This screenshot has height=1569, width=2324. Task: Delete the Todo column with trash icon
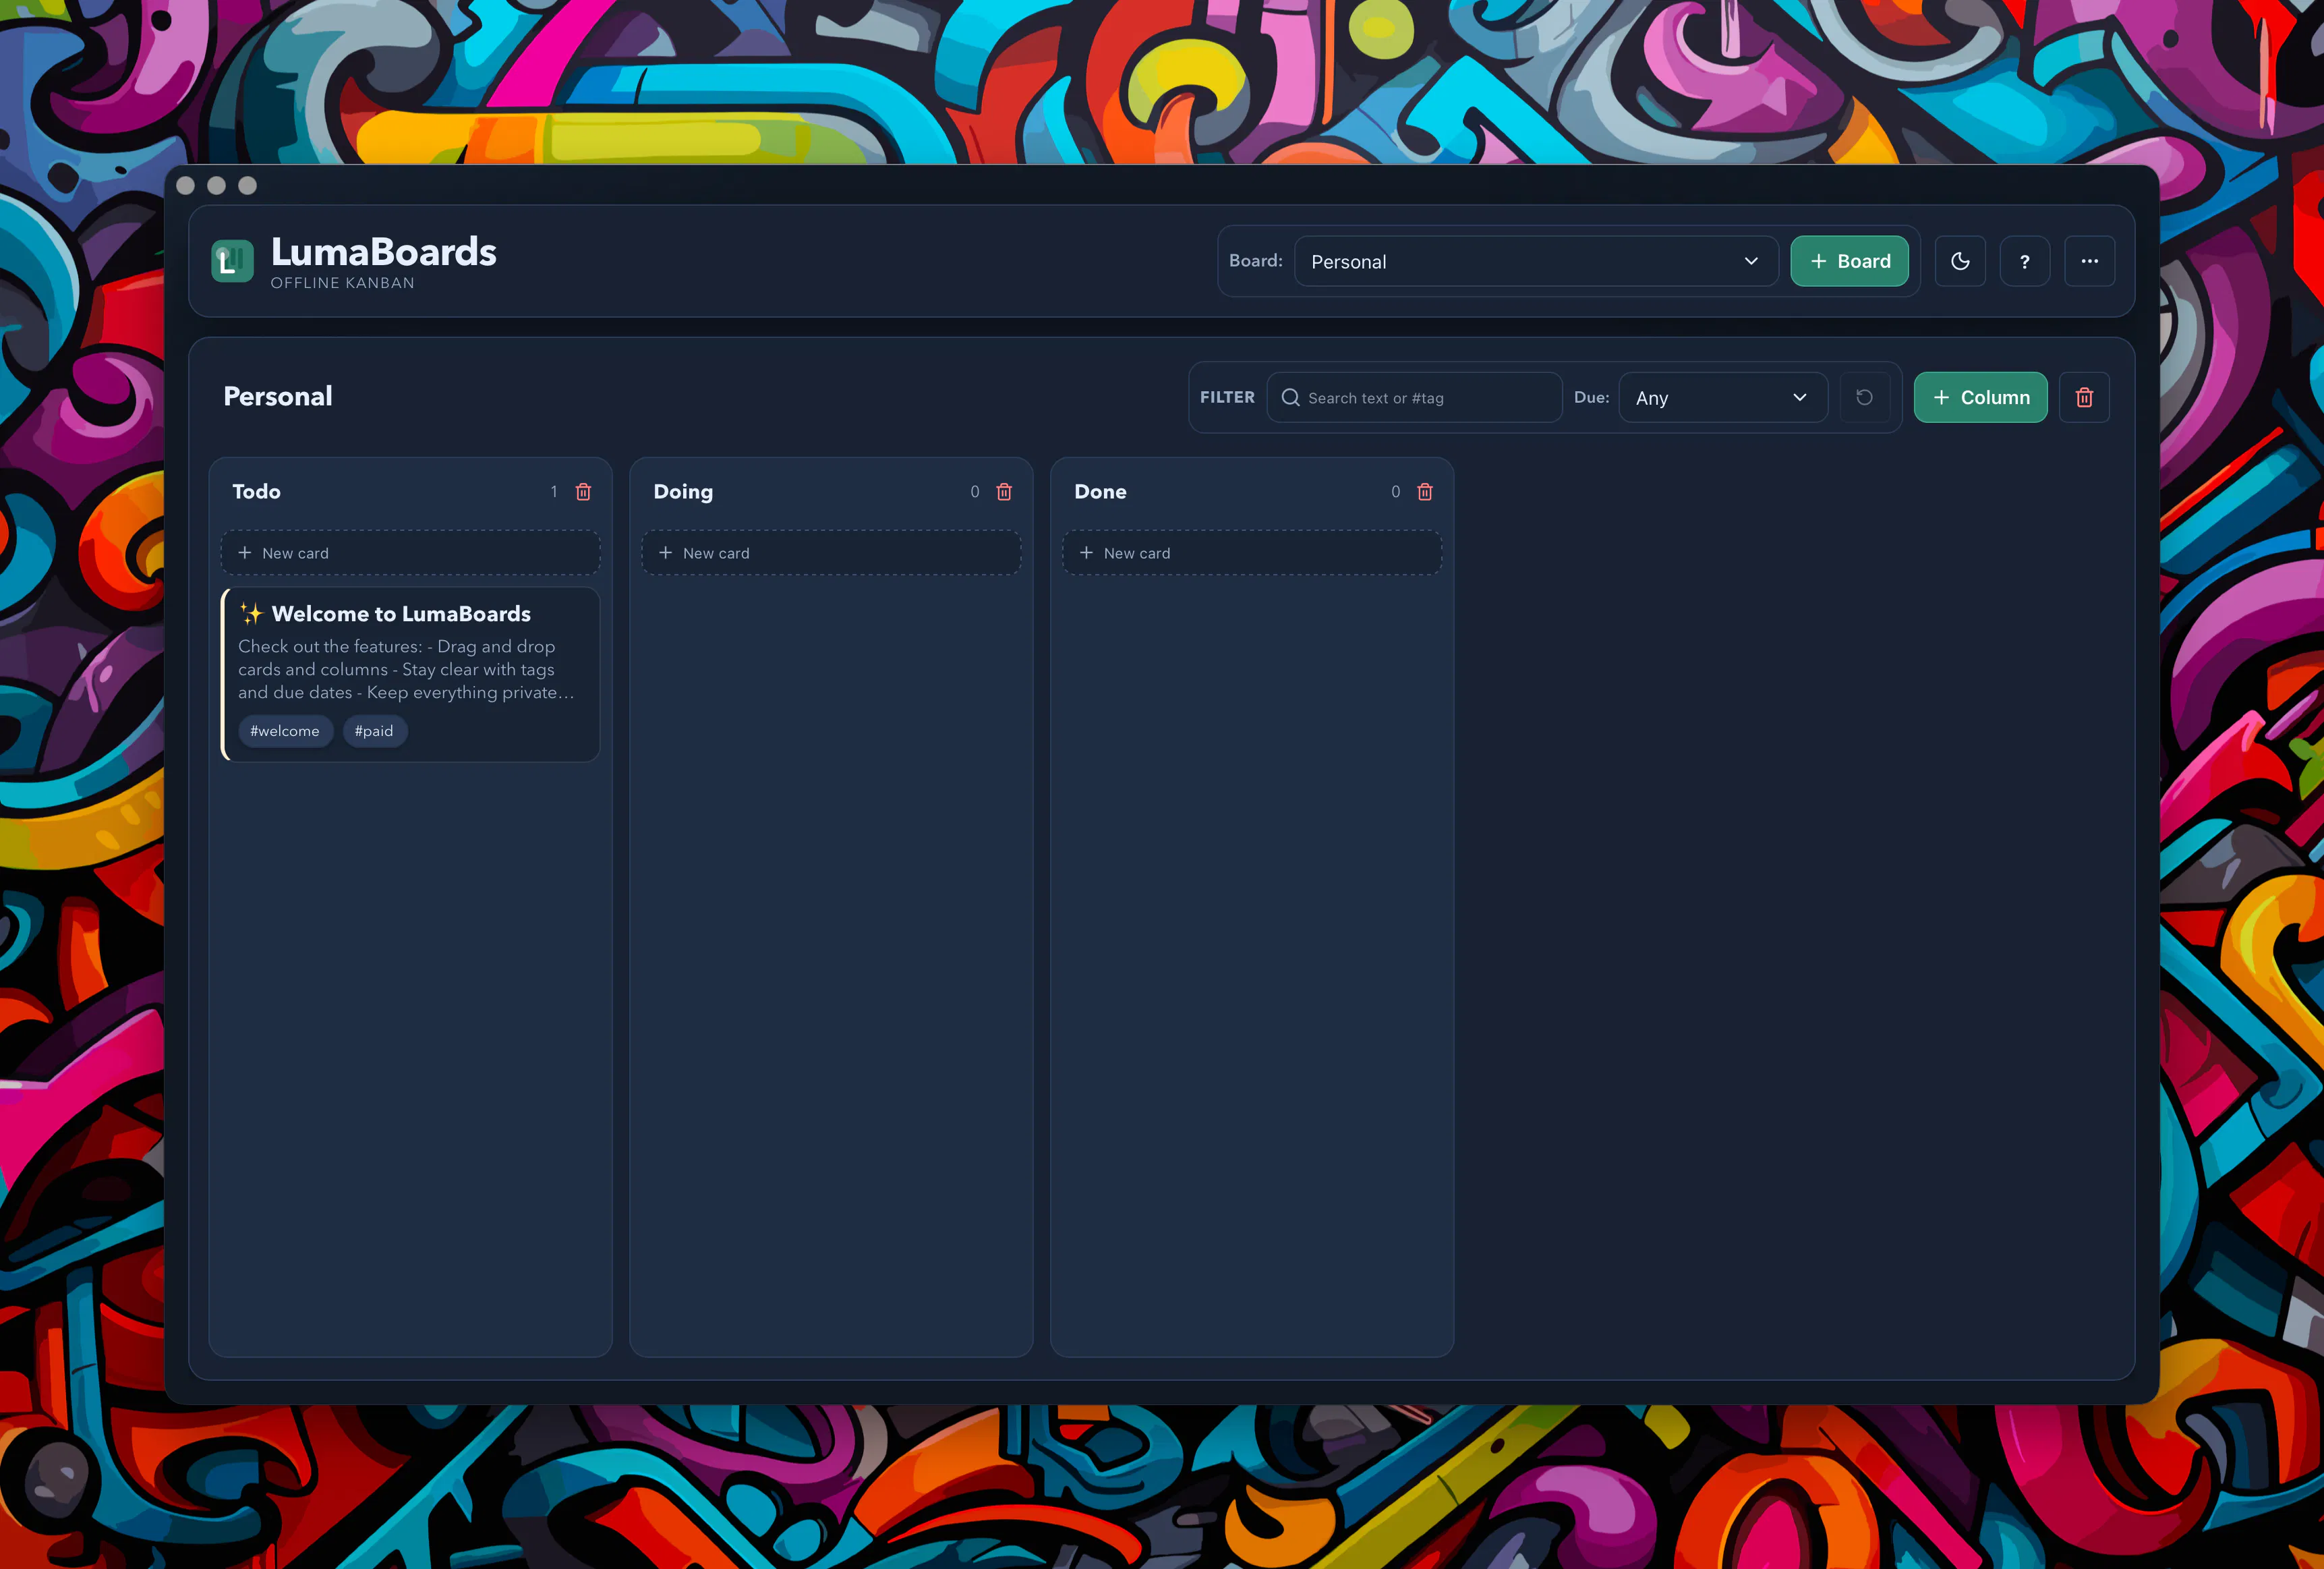tap(583, 492)
